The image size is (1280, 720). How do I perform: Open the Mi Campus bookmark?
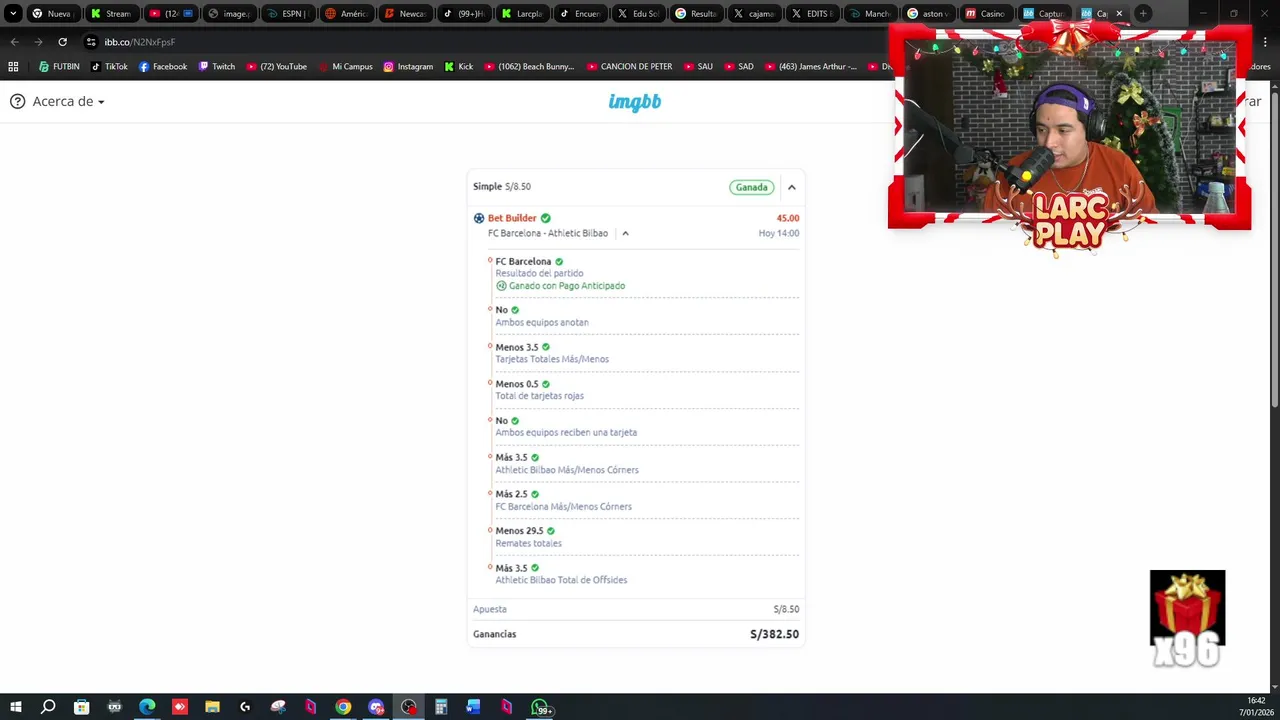(x=345, y=67)
